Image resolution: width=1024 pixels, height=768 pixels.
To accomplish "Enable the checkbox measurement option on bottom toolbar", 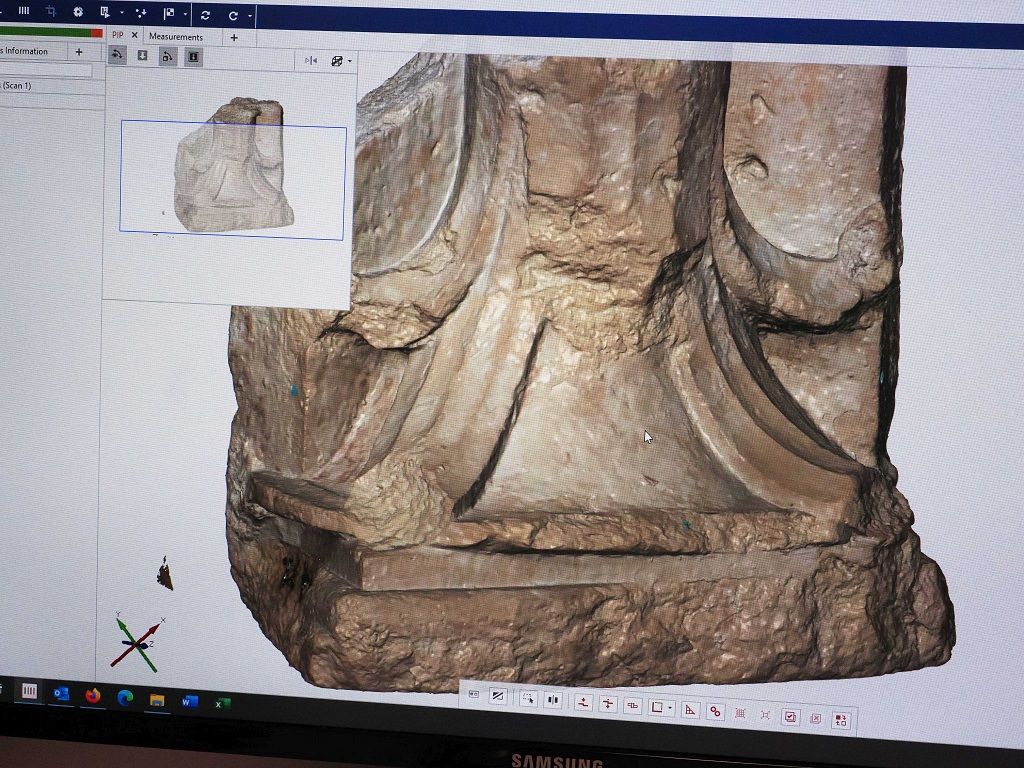I will point(792,715).
